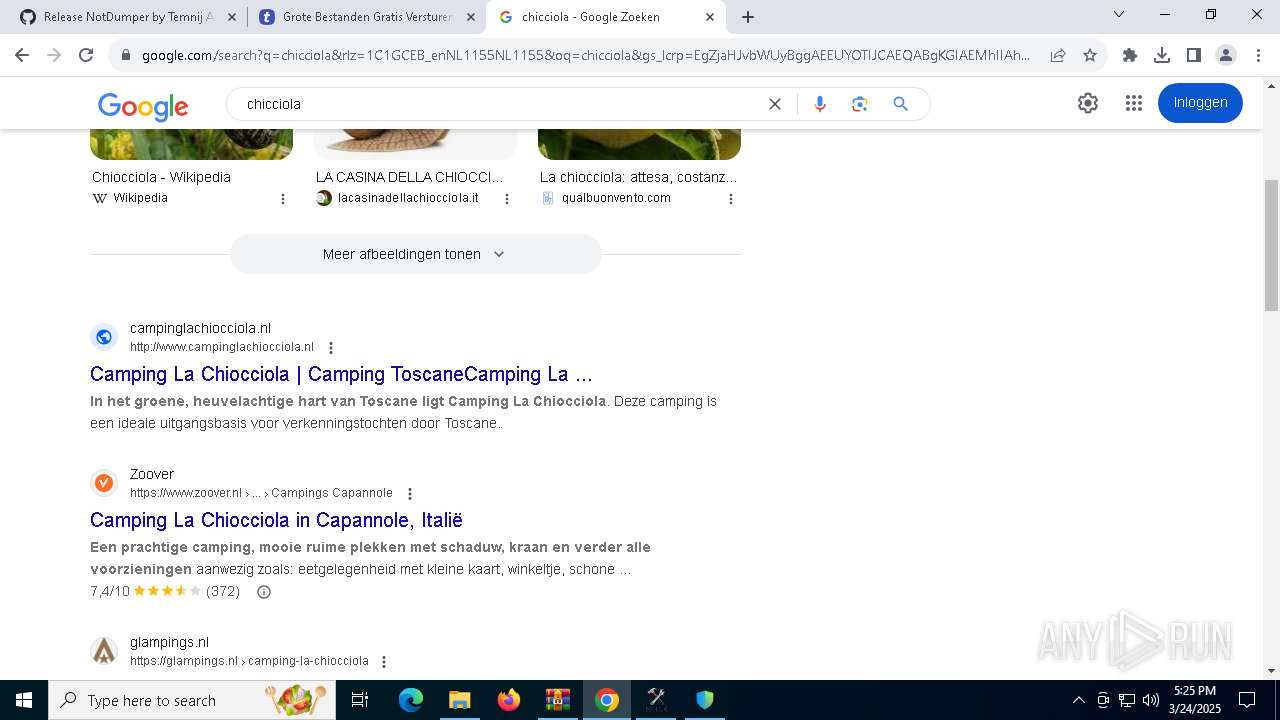This screenshot has width=1280, height=720.
Task: Open more options for qualbuonvento.com image
Action: tap(731, 199)
